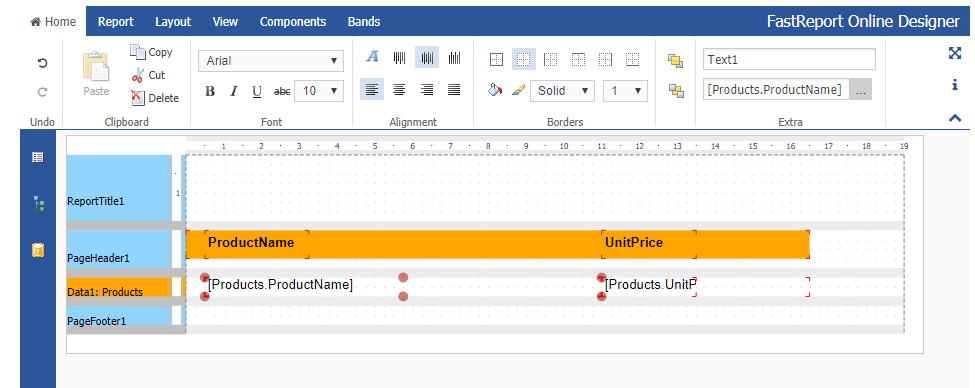
Task: Switch to the View tab
Action: [225, 22]
